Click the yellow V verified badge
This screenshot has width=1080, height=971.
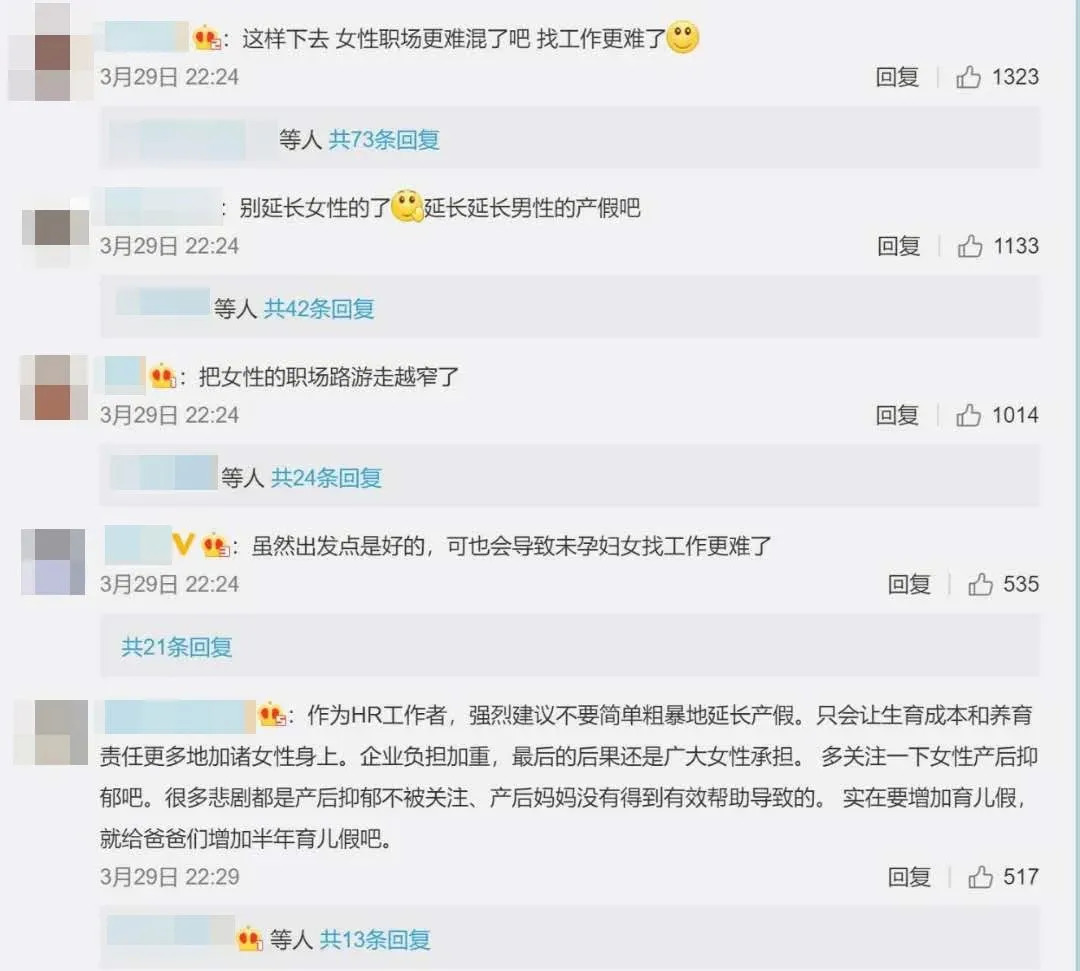point(183,545)
